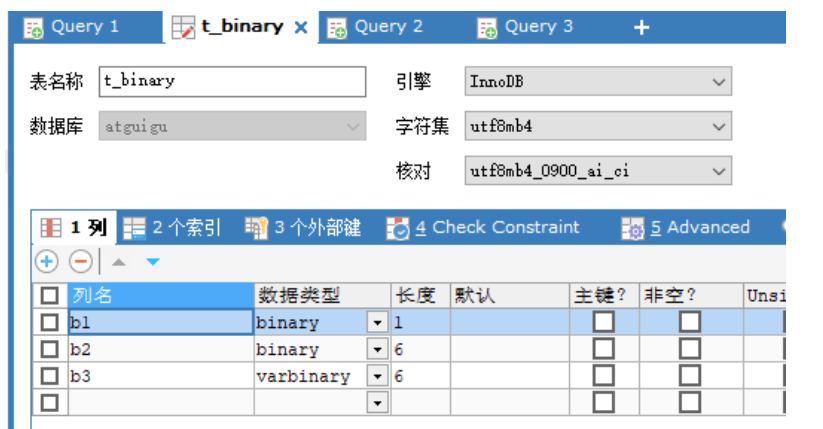Click the remove column minus icon
The width and height of the screenshot is (823, 429).
coord(80,262)
